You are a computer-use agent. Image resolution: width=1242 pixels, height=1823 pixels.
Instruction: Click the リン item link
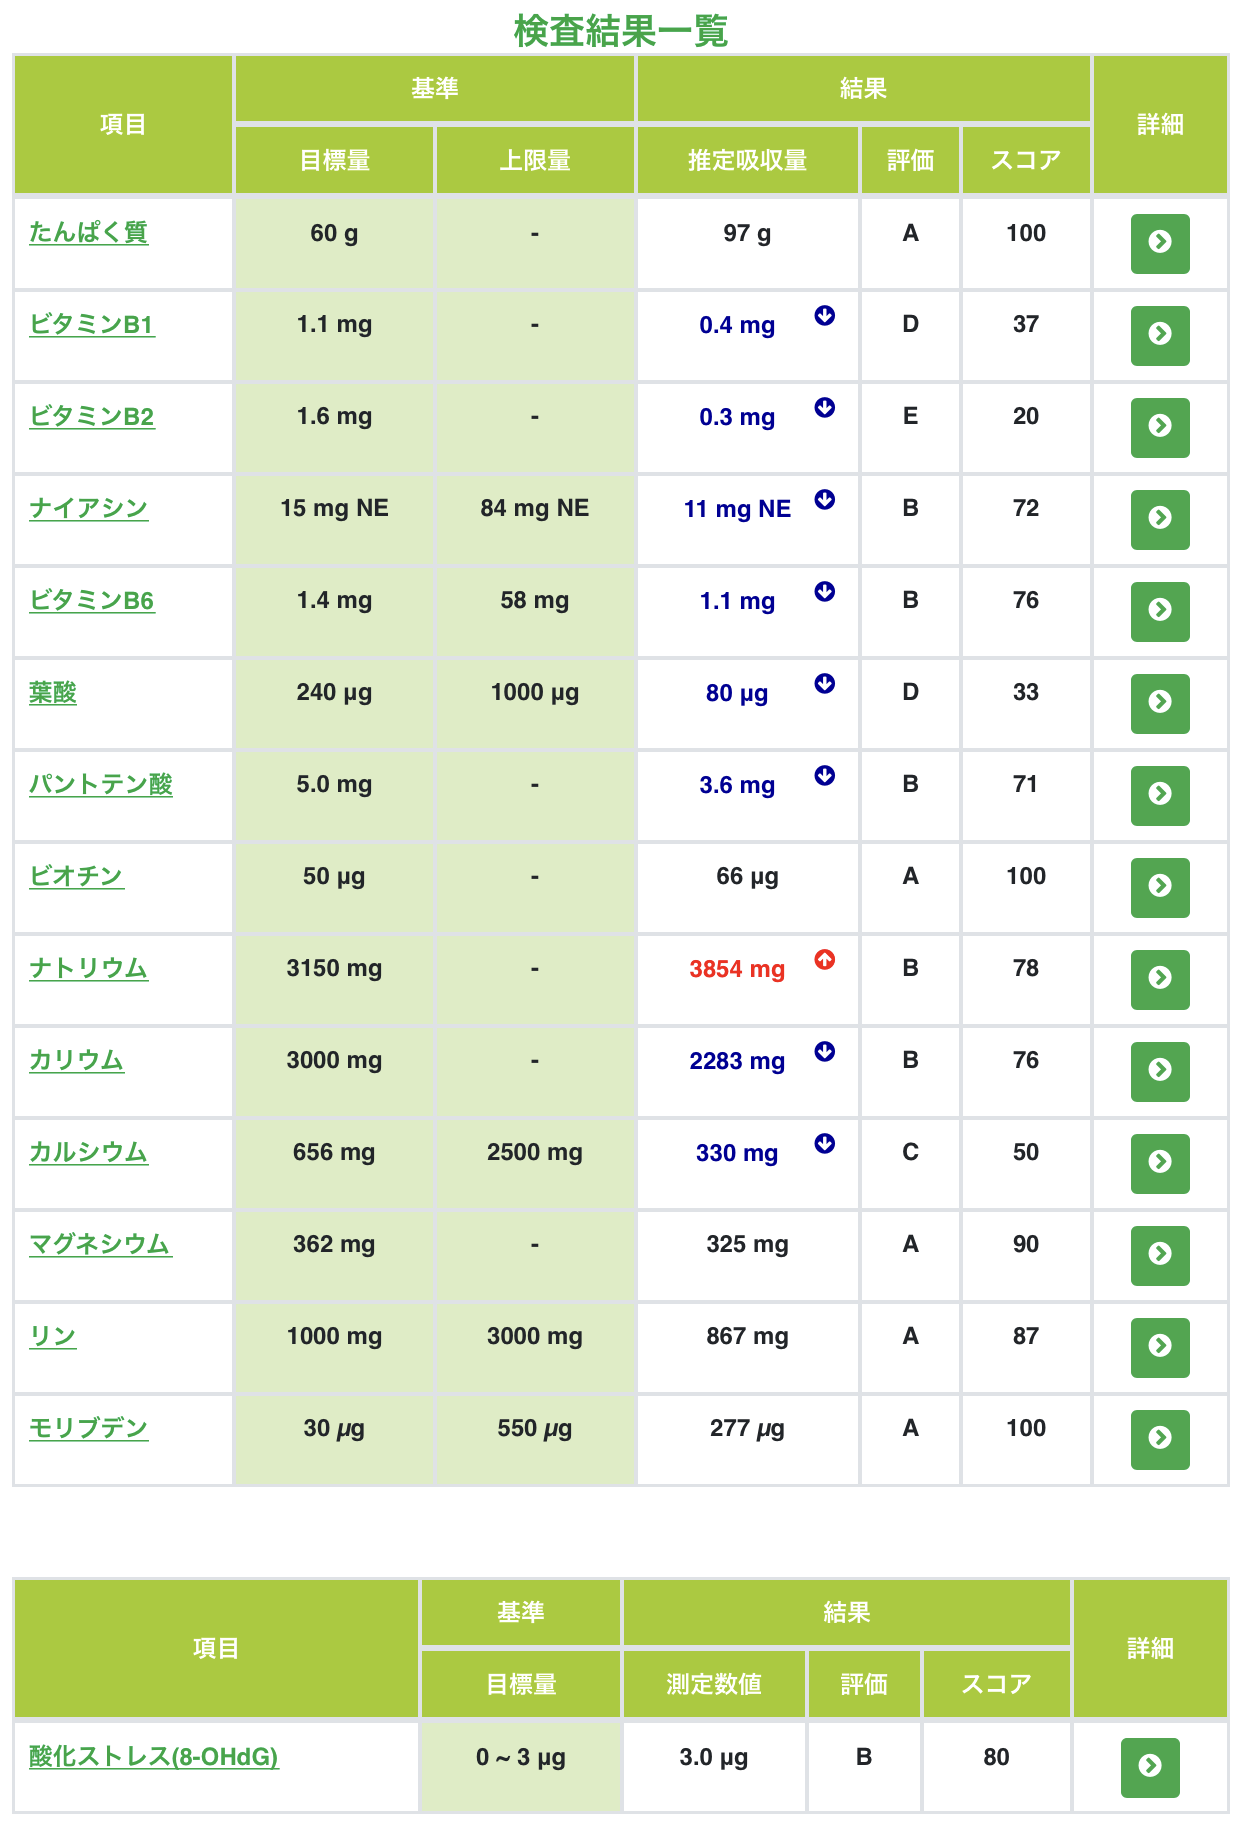pyautogui.click(x=53, y=1337)
